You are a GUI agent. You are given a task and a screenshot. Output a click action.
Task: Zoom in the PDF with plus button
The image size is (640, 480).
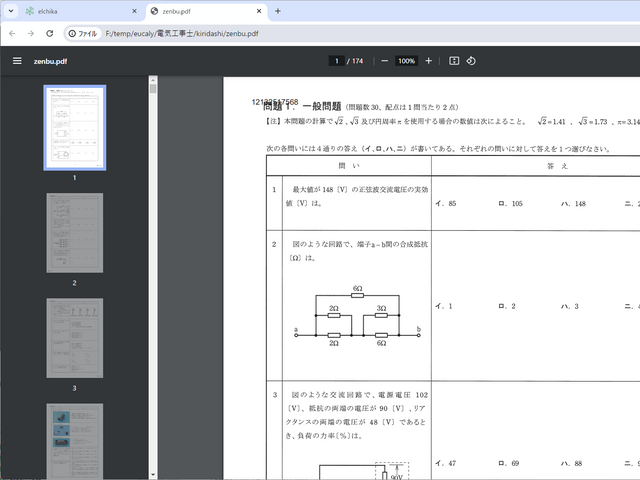pos(428,61)
